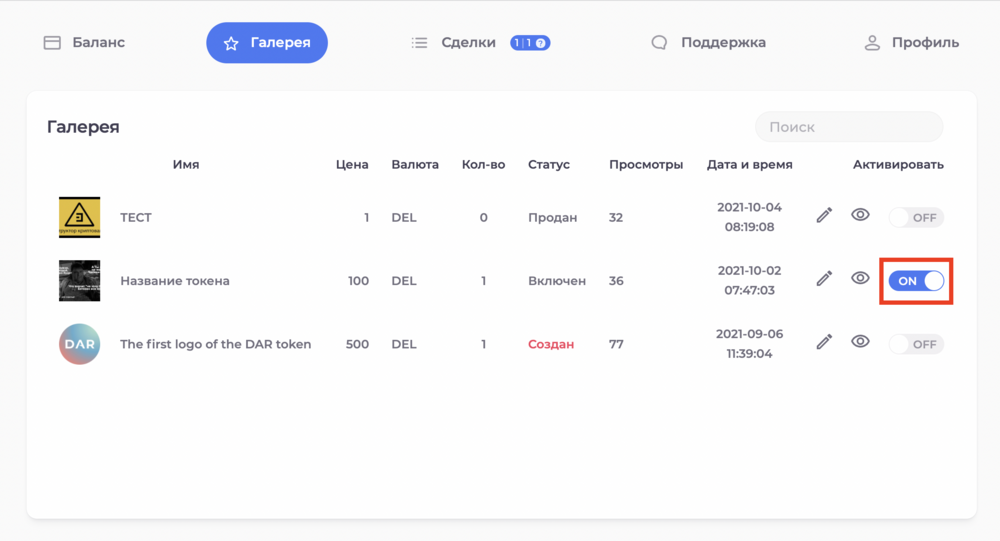
Task: Click the Продан status
Action: coord(552,218)
